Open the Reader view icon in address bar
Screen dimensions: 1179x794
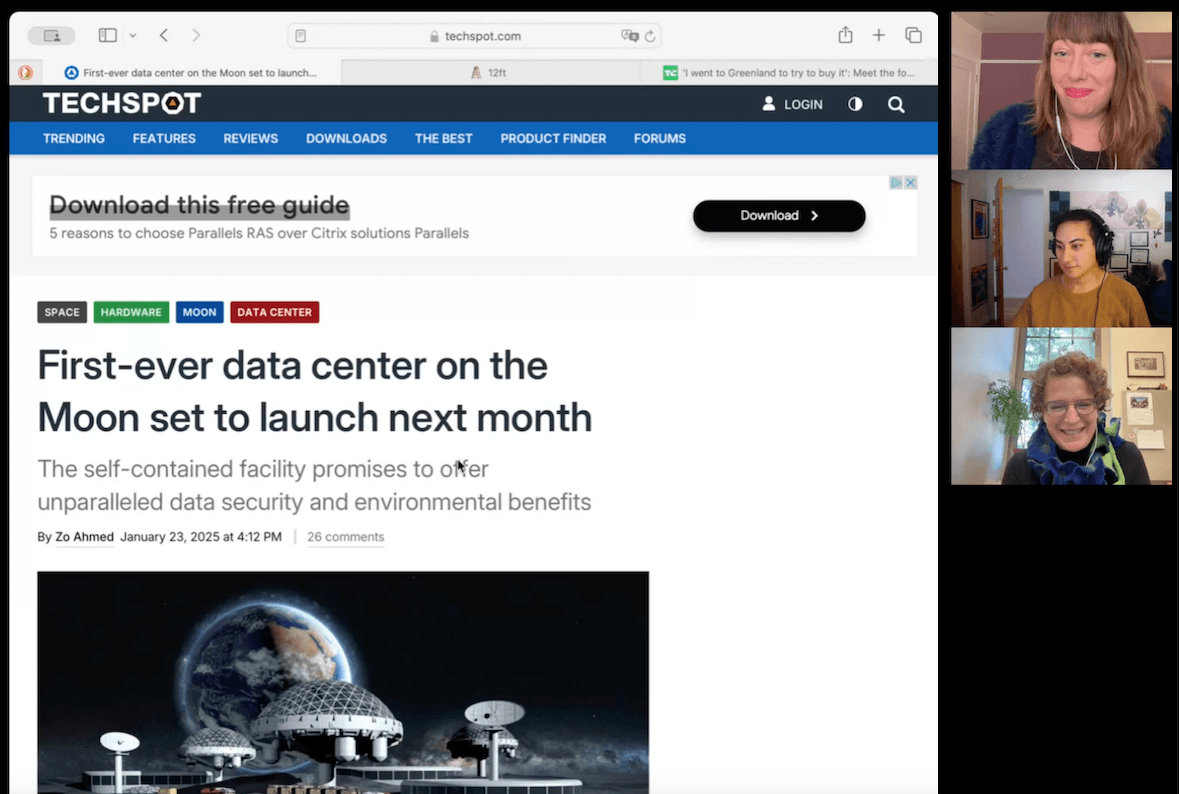[x=301, y=35]
